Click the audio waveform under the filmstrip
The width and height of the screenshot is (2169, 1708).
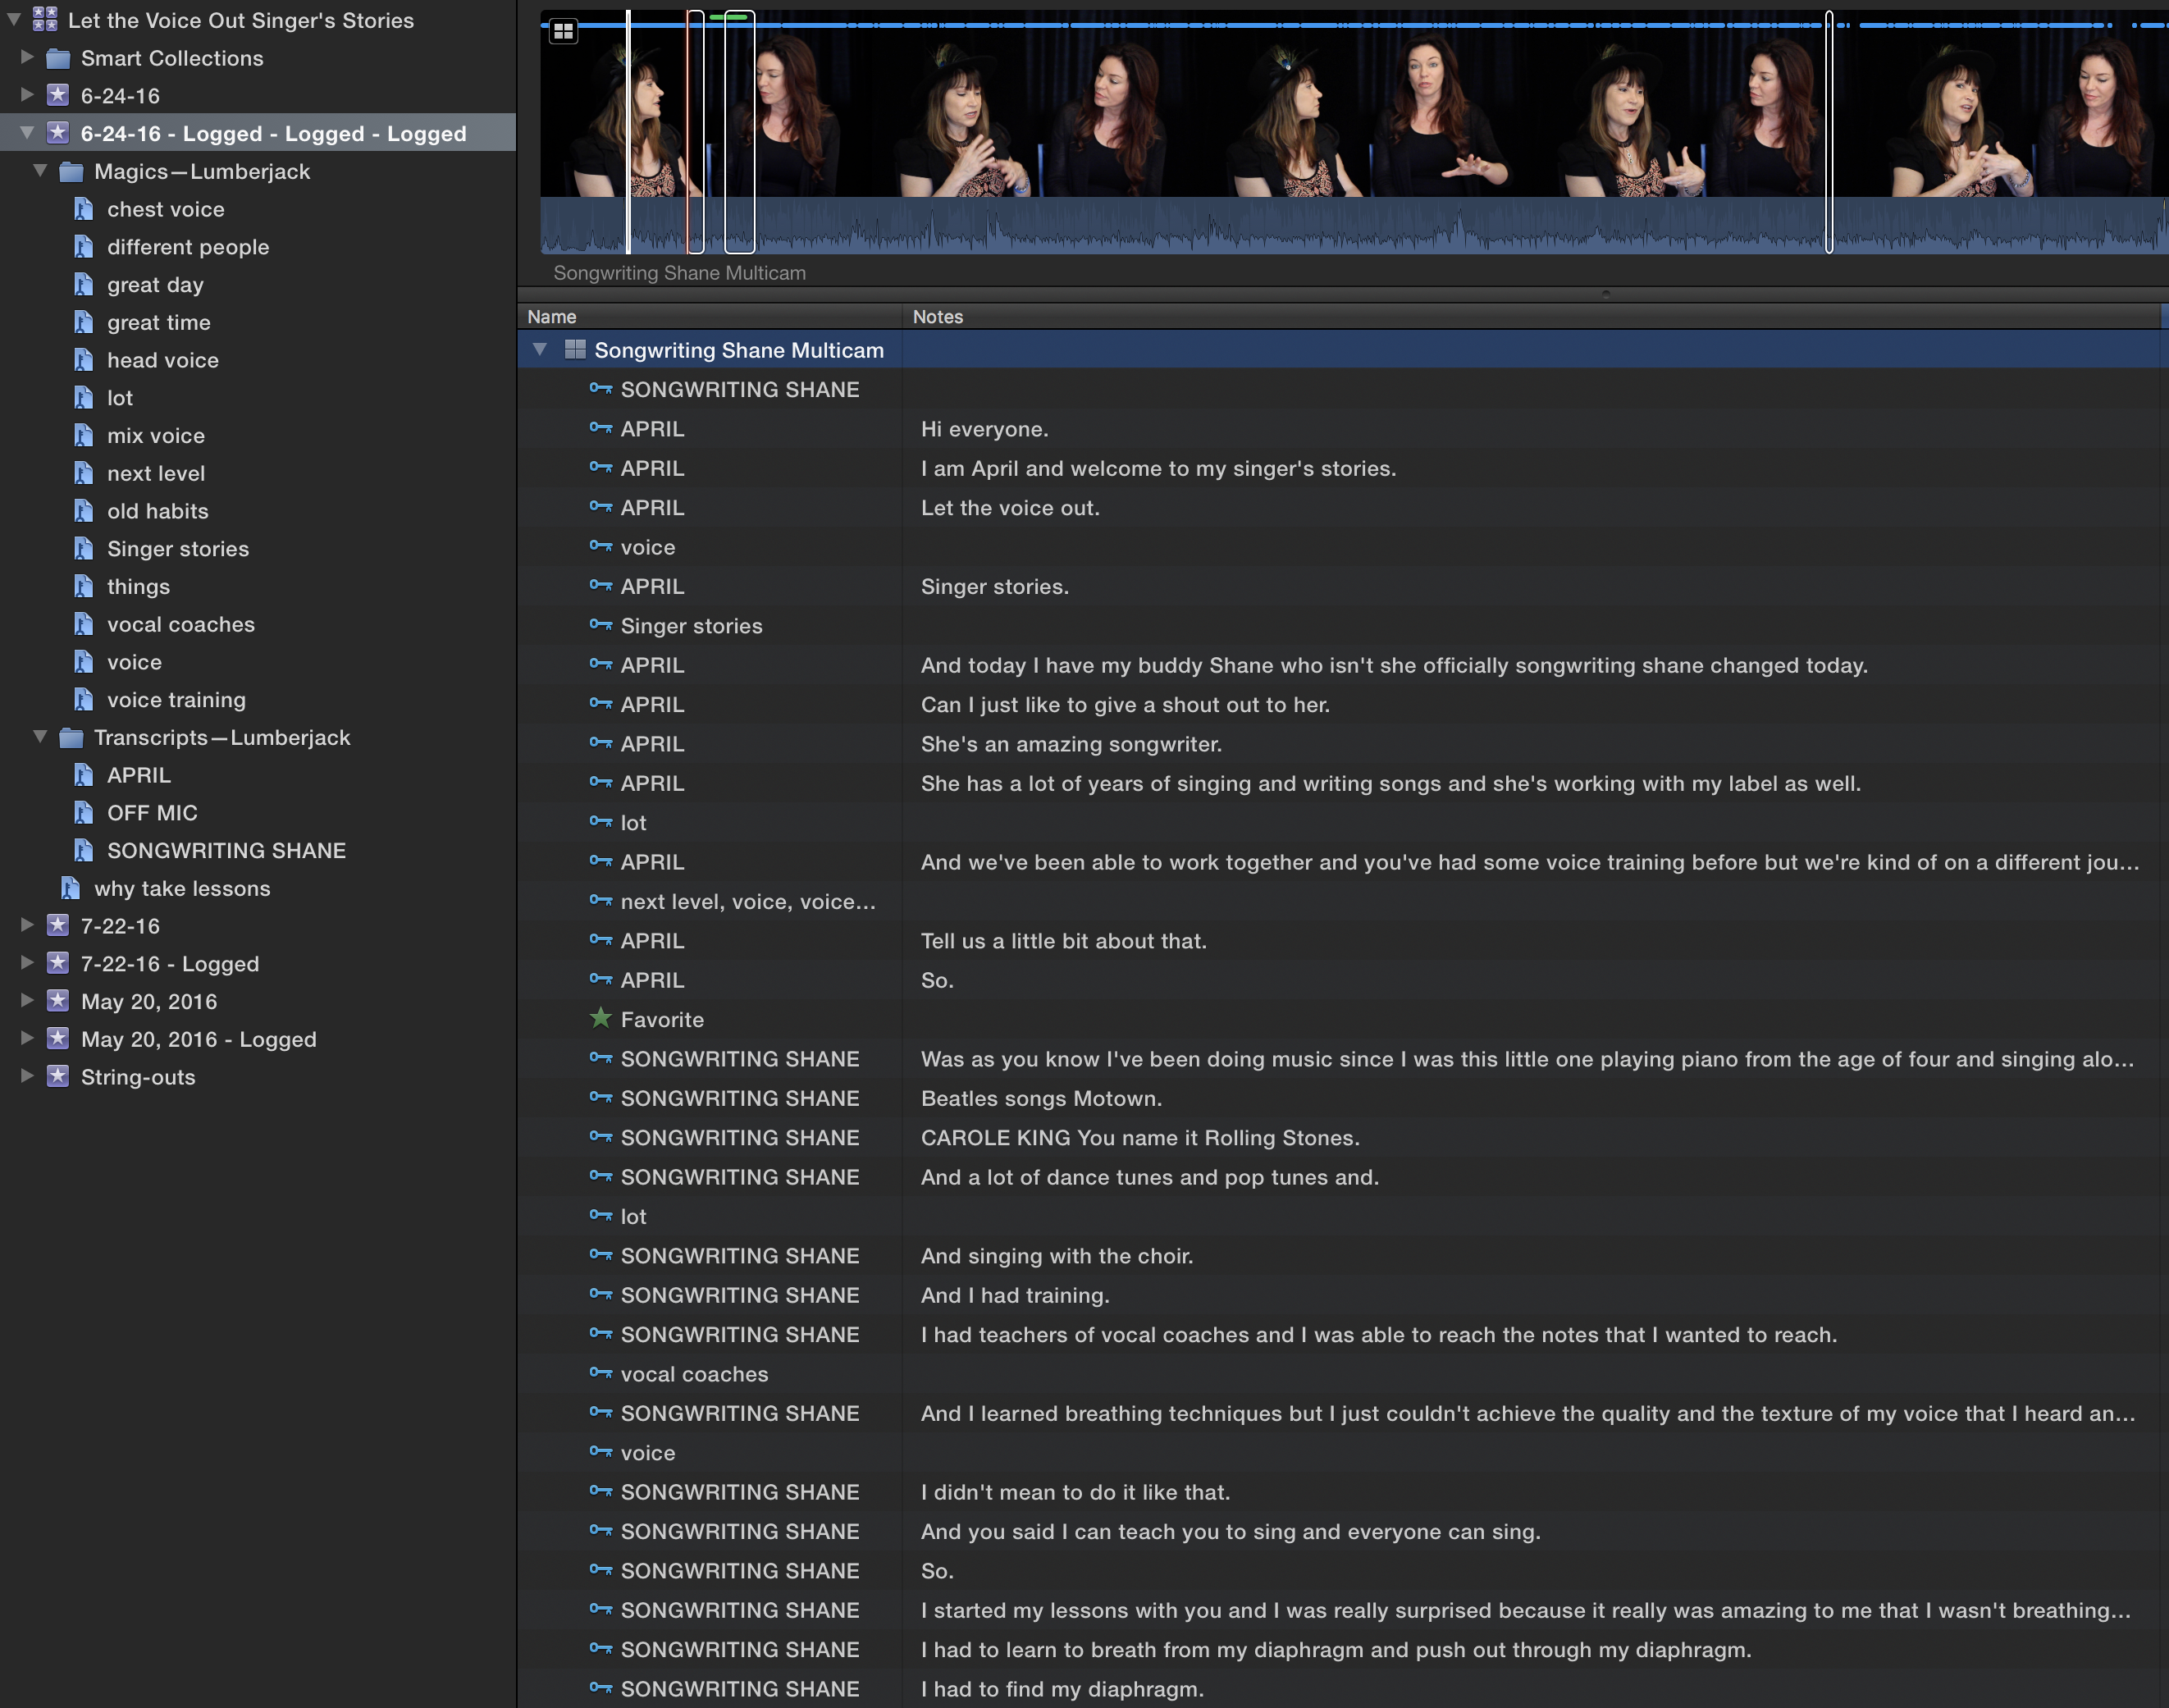(x=1354, y=225)
